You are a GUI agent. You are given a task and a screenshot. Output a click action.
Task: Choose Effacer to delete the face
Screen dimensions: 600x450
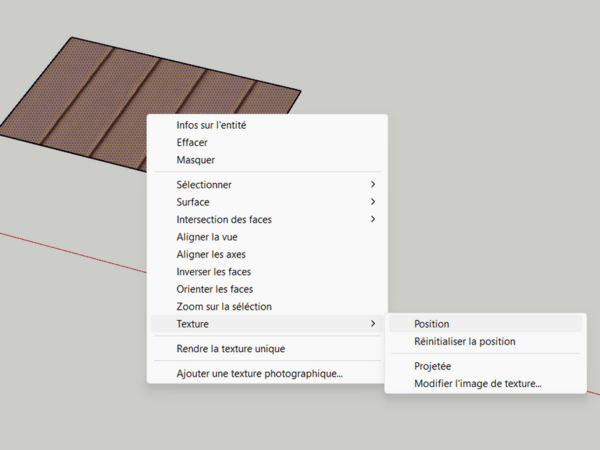[192, 142]
